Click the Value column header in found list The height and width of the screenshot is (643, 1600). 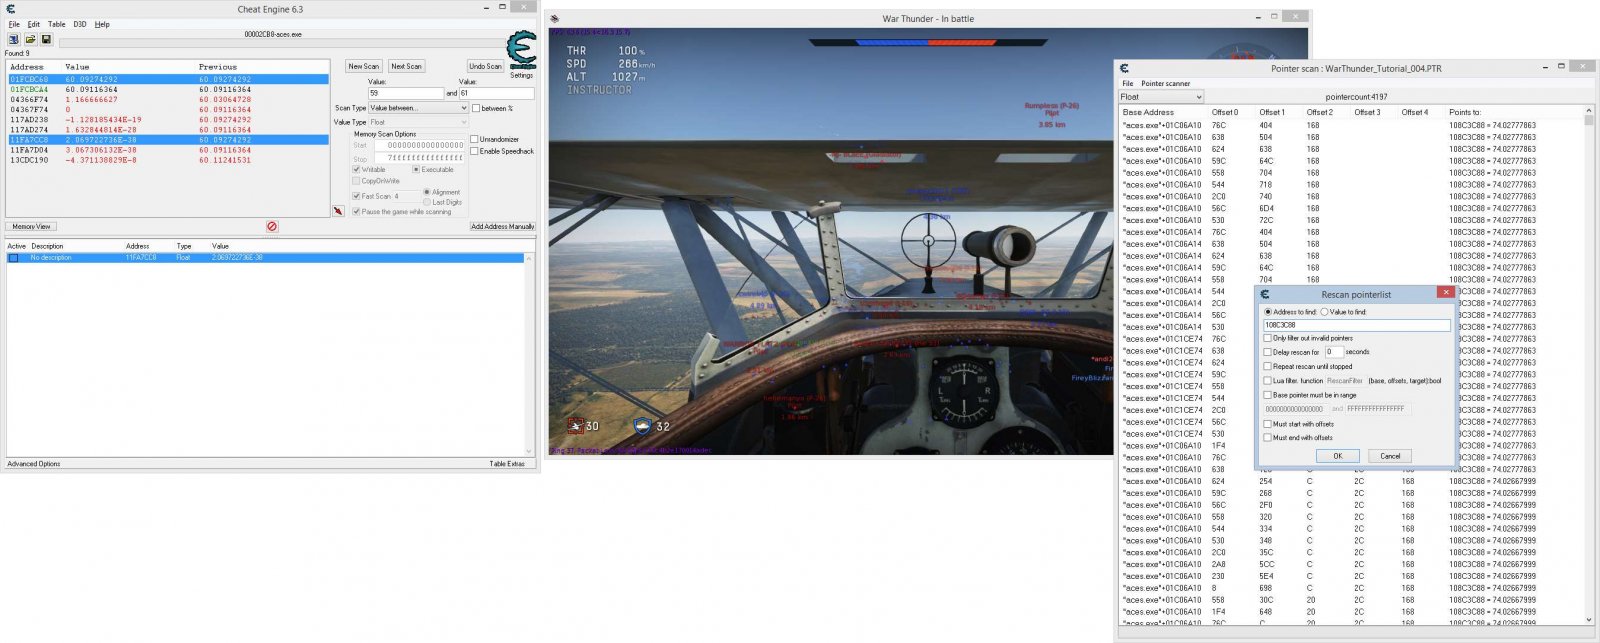(77, 67)
